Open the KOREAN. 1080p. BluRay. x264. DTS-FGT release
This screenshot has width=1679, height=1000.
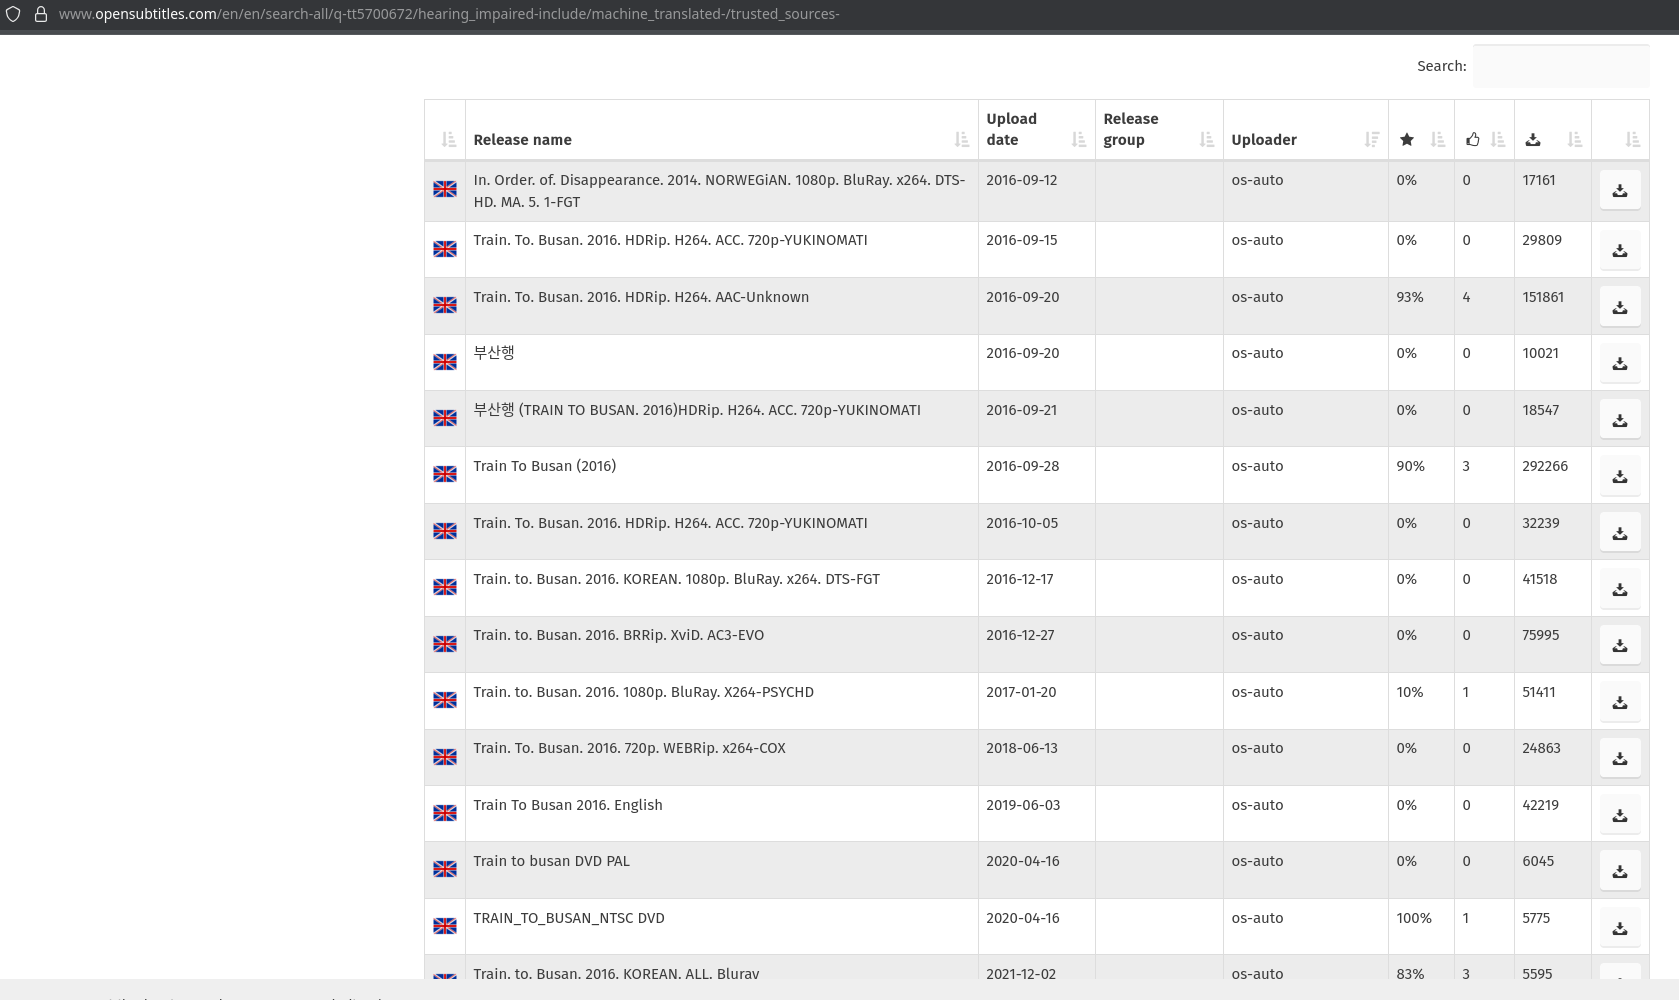(x=676, y=579)
